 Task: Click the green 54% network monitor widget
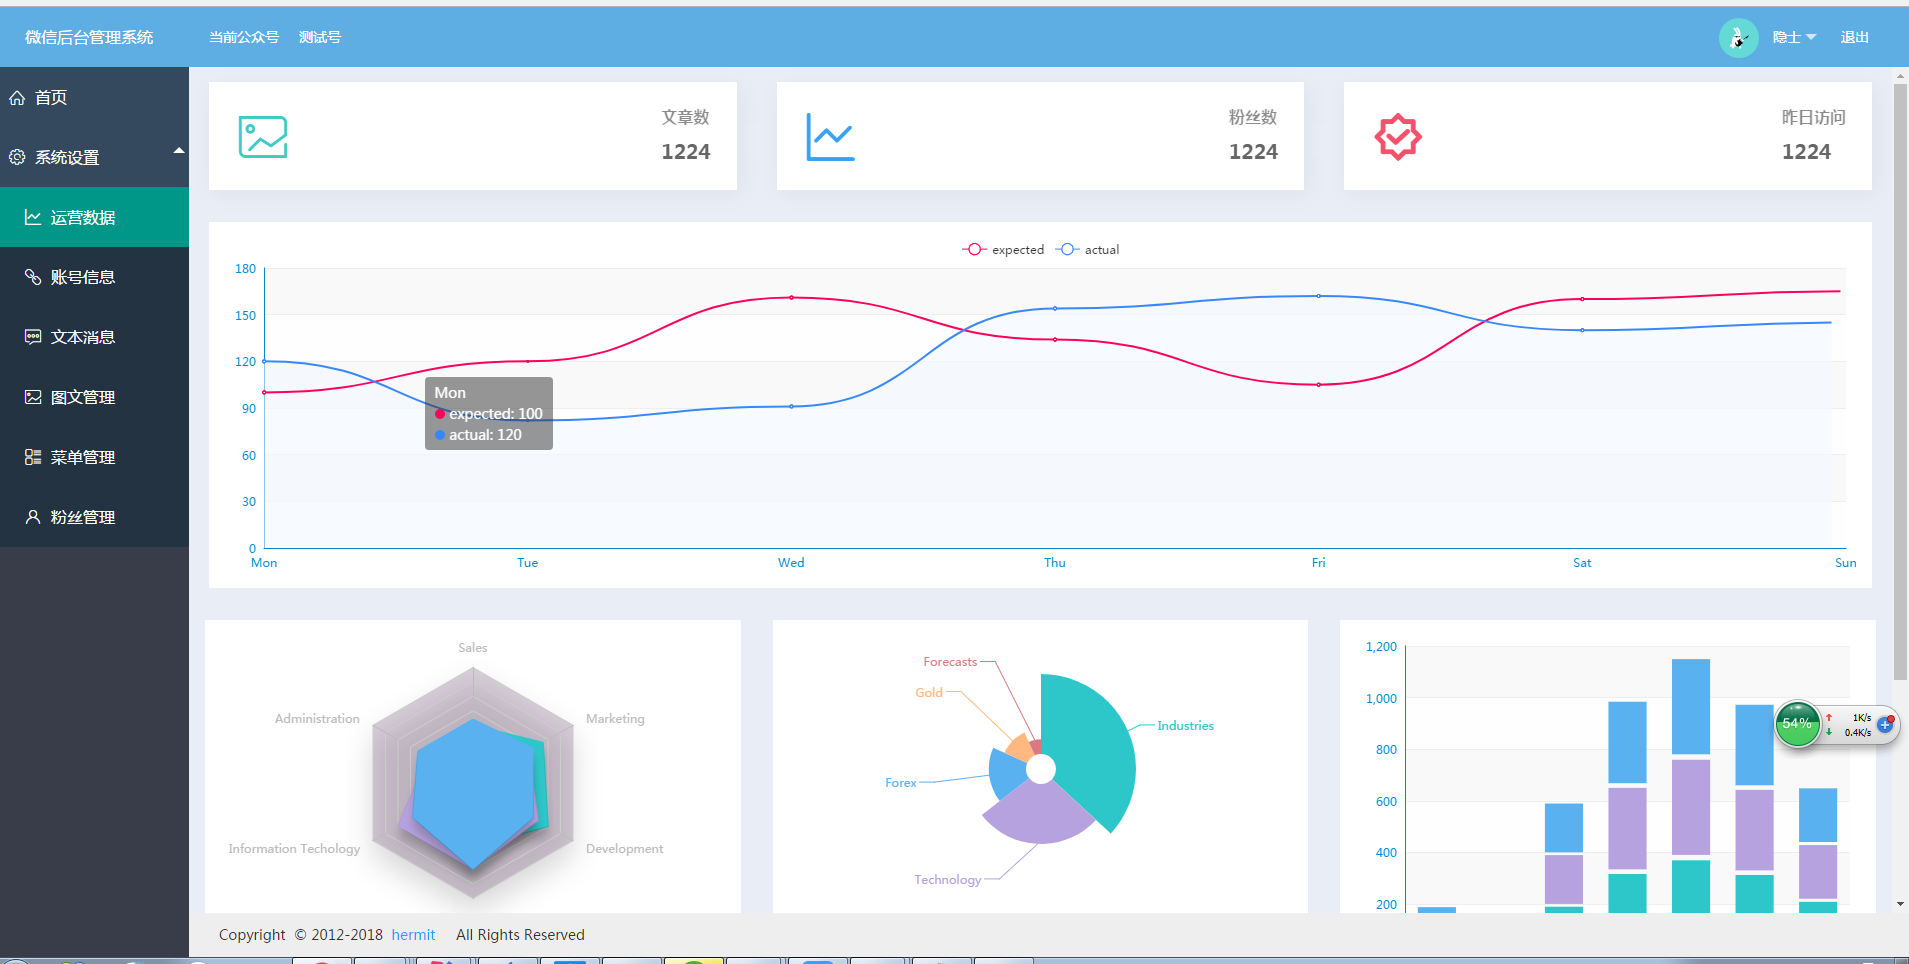click(1797, 724)
